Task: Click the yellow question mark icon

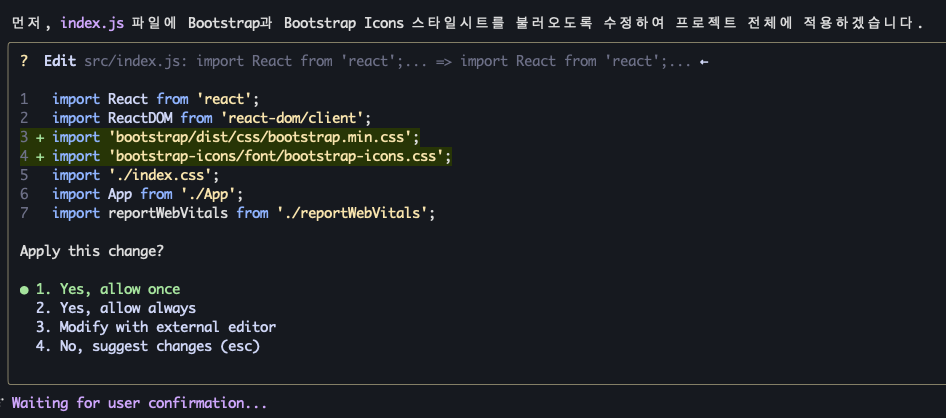Action: coord(24,61)
